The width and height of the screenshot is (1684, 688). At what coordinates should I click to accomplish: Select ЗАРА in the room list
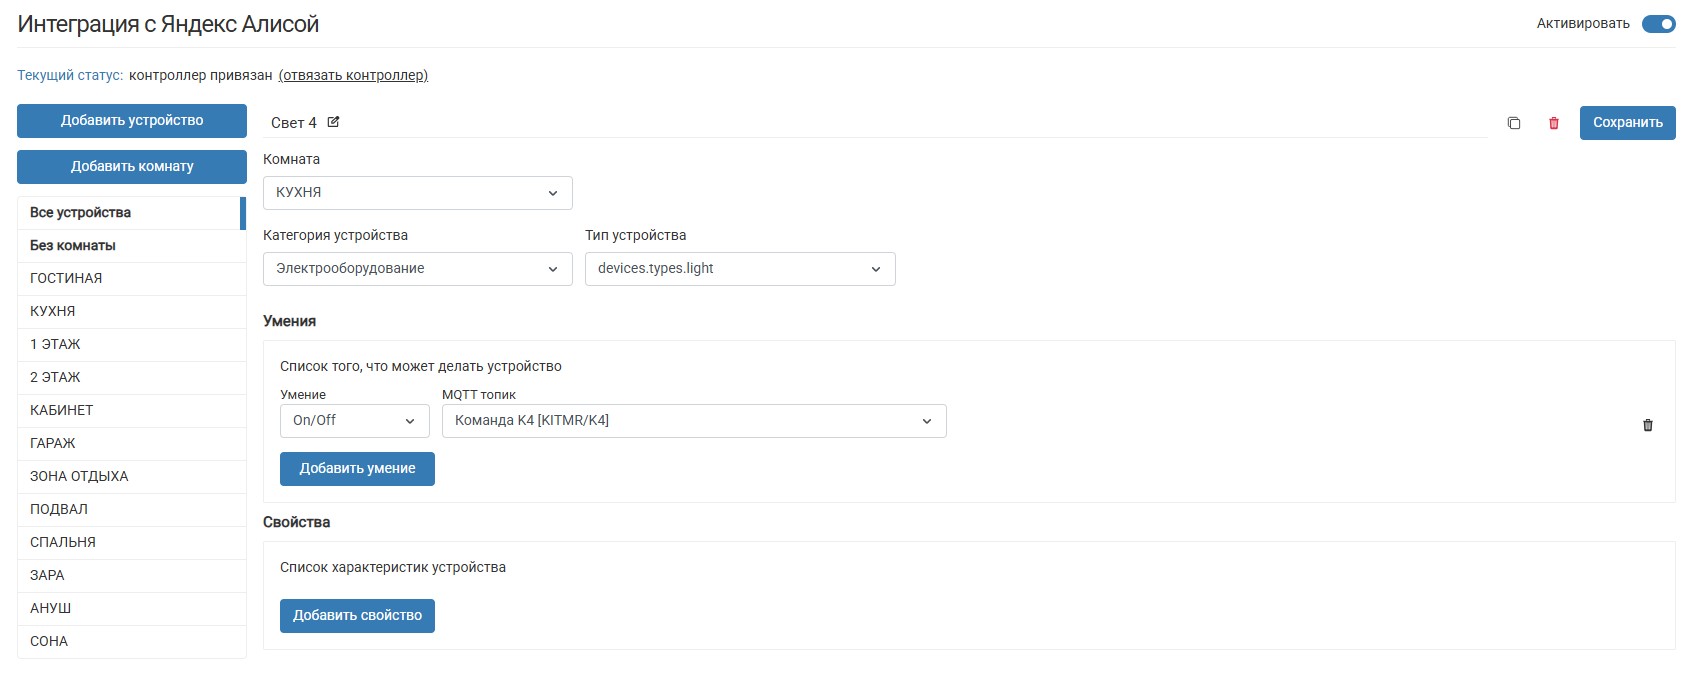pyautogui.click(x=131, y=576)
